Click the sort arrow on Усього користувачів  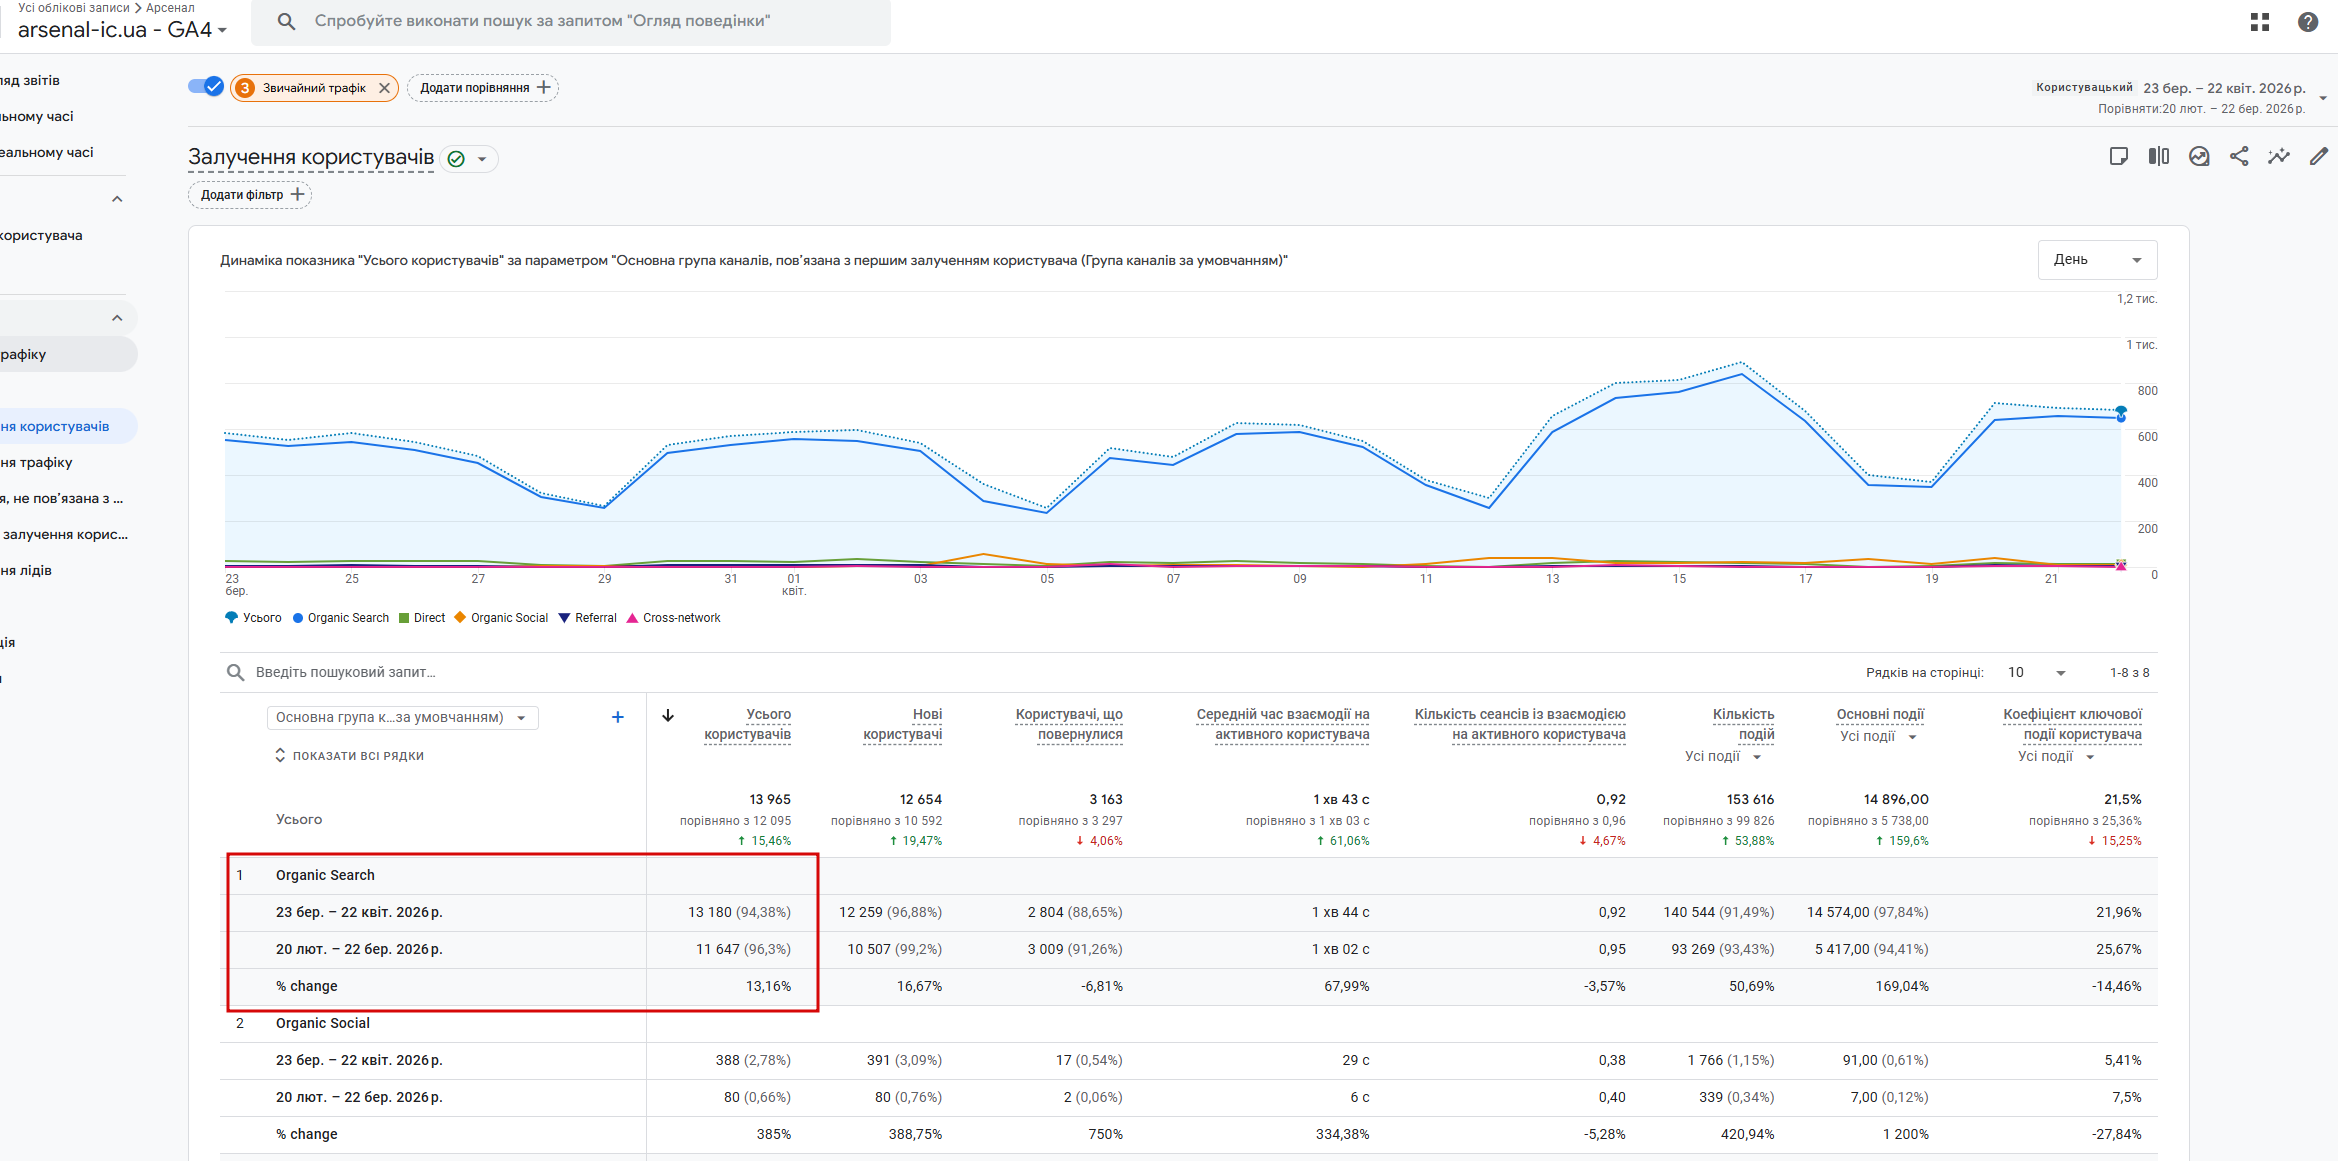click(668, 715)
